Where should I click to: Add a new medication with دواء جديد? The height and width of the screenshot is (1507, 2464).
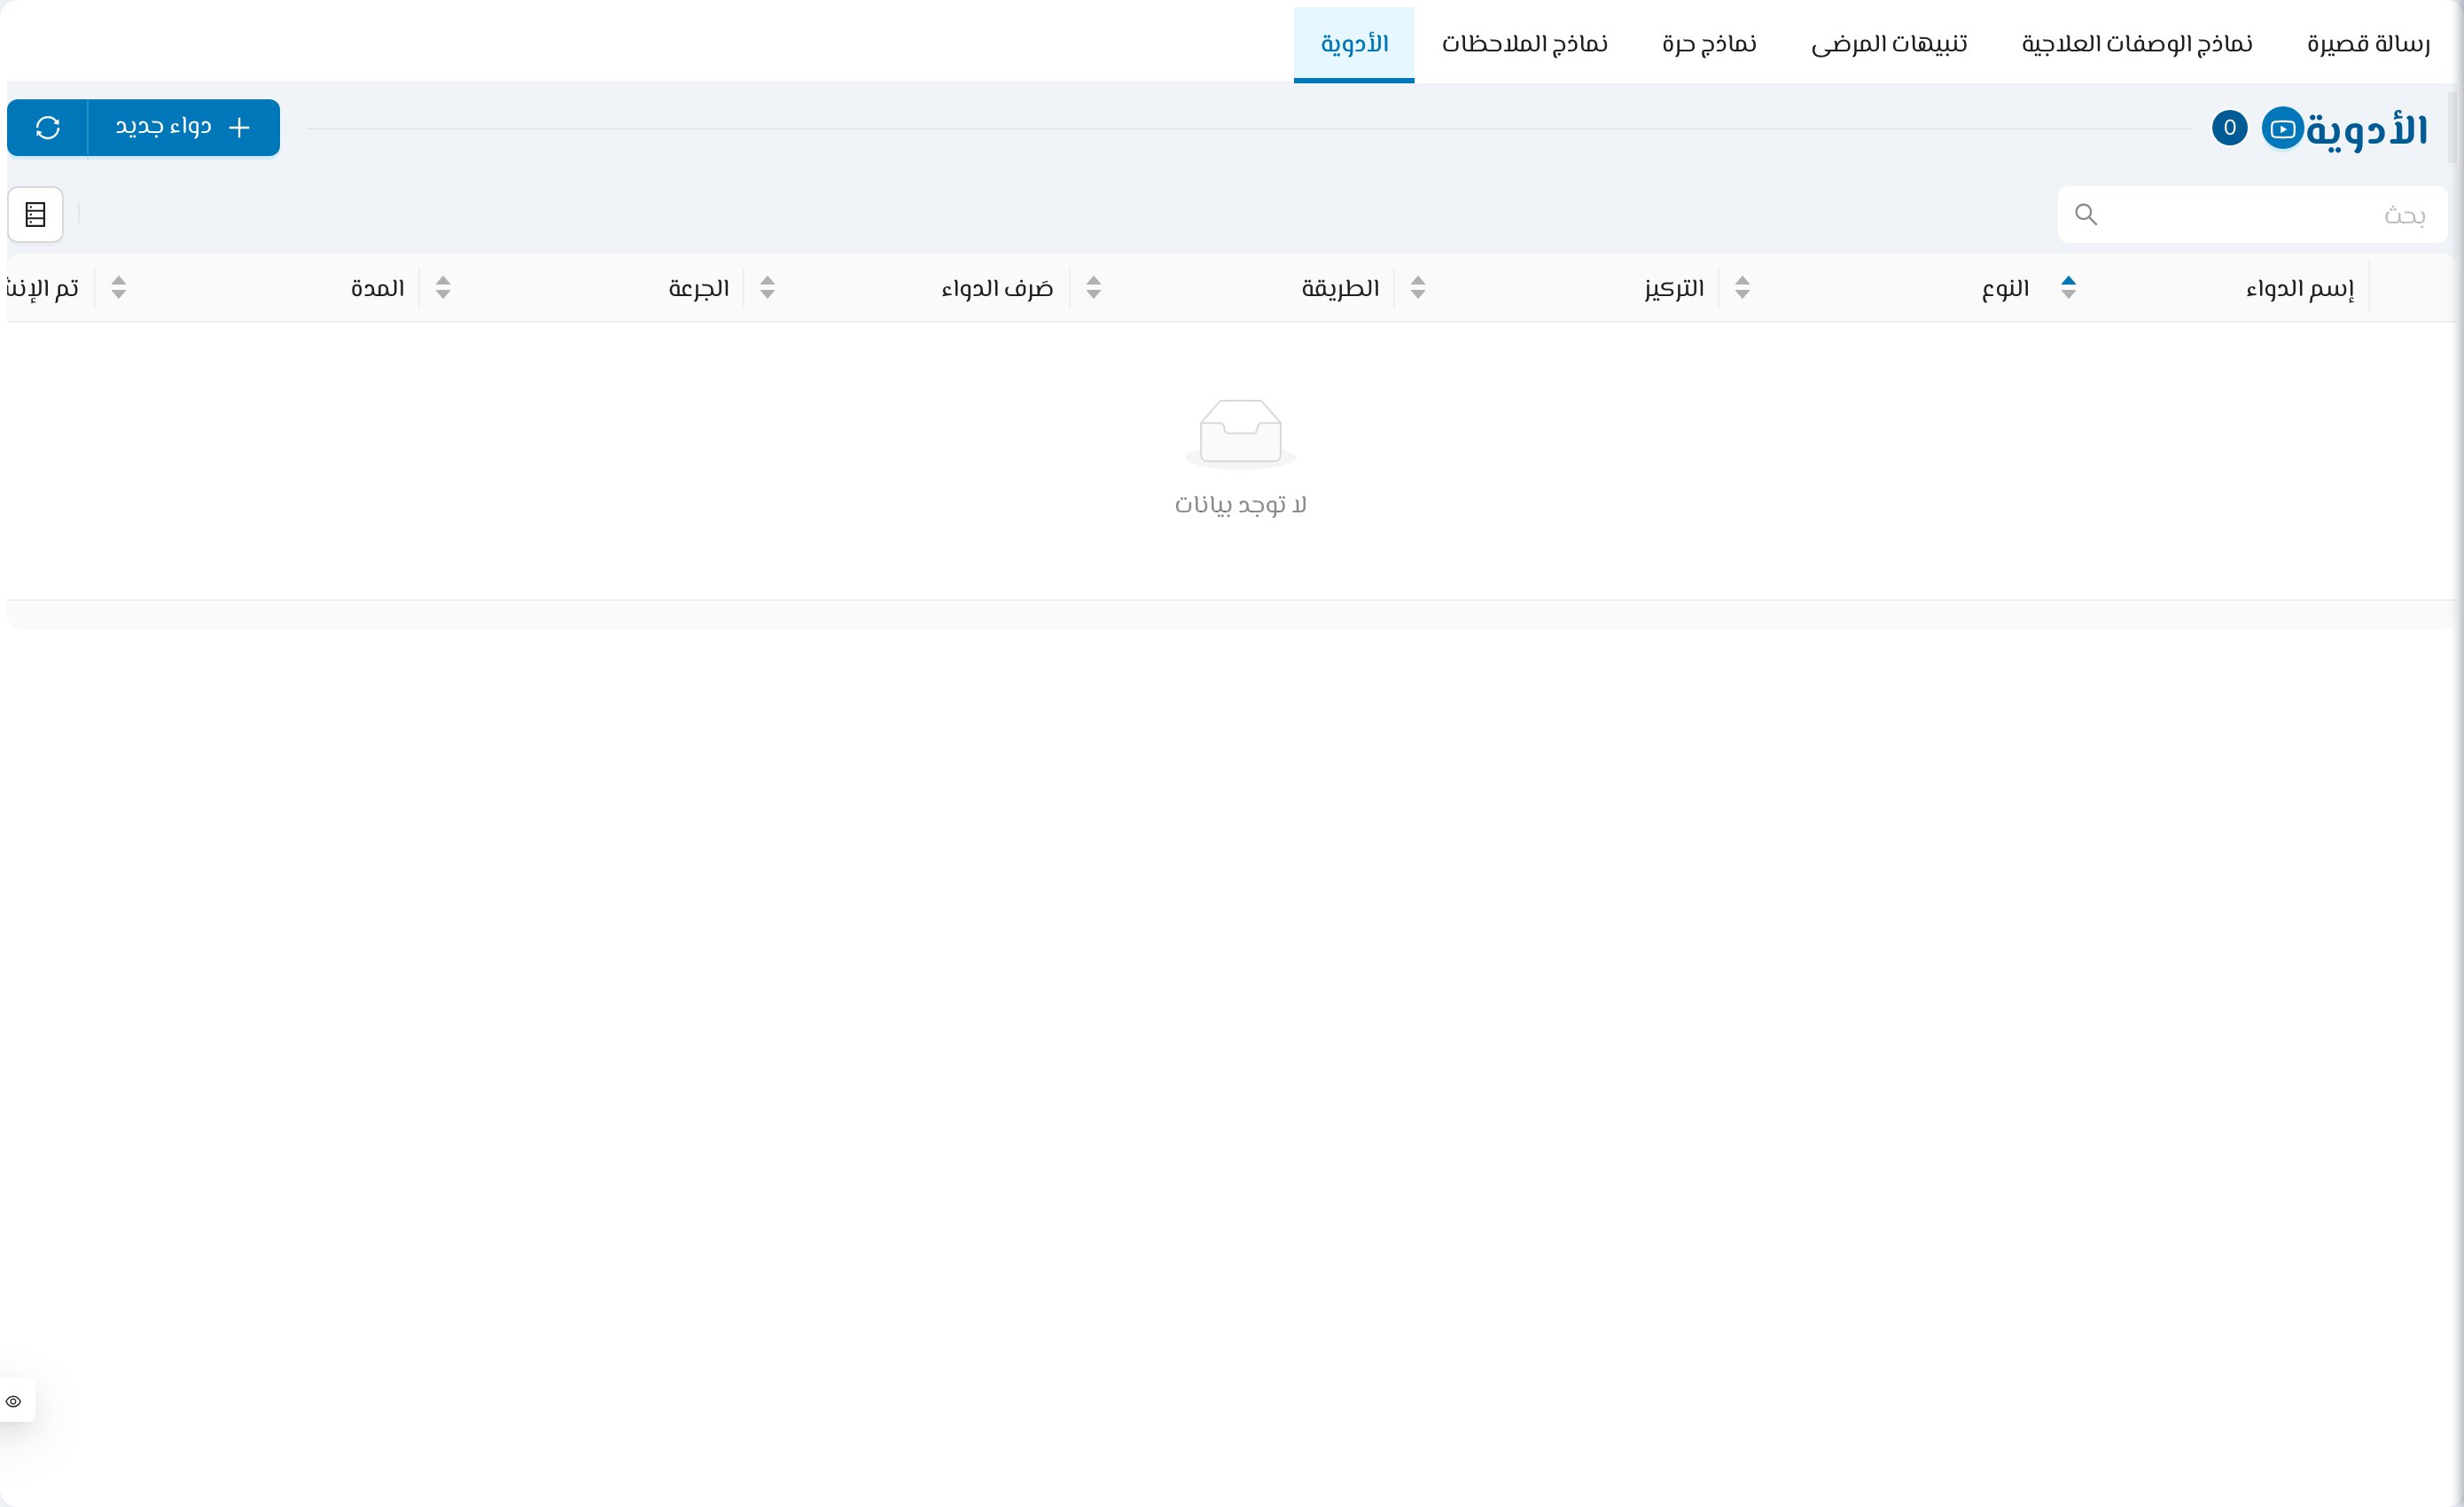184,128
